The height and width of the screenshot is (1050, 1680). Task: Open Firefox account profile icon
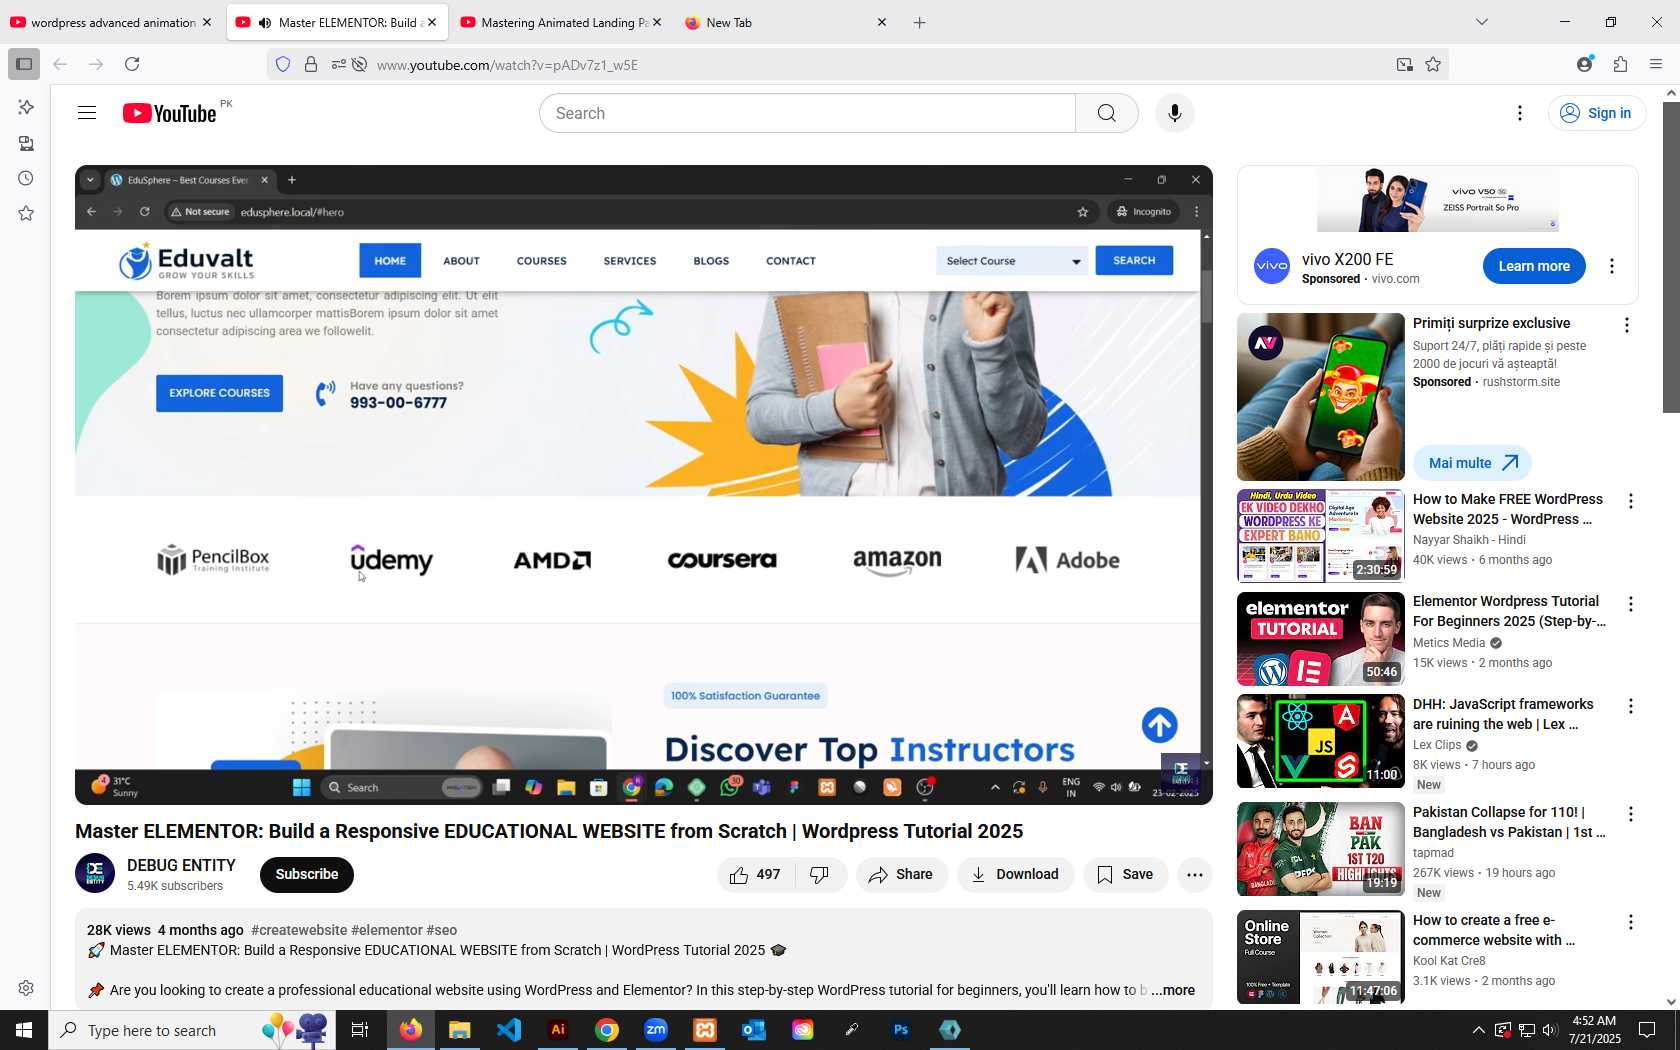[1584, 64]
